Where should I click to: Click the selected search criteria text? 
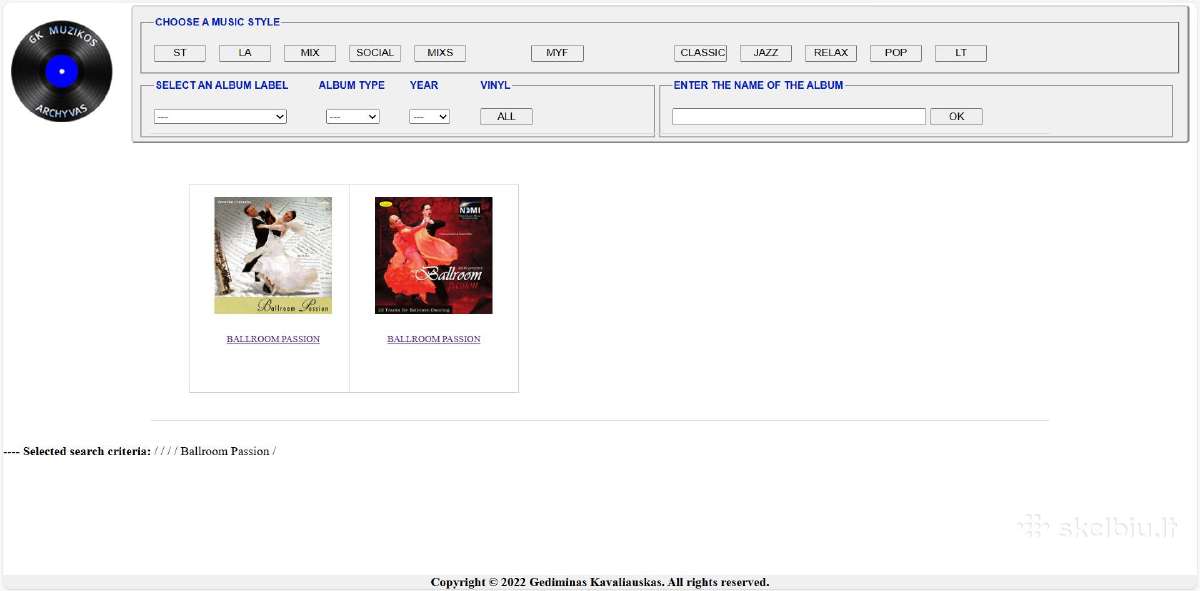point(140,451)
